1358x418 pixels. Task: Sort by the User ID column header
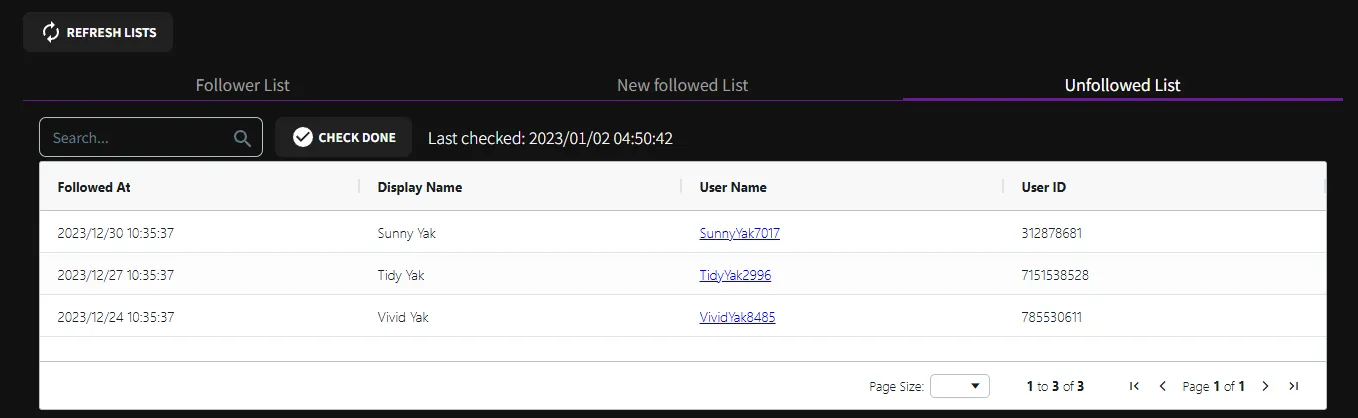tap(1043, 187)
